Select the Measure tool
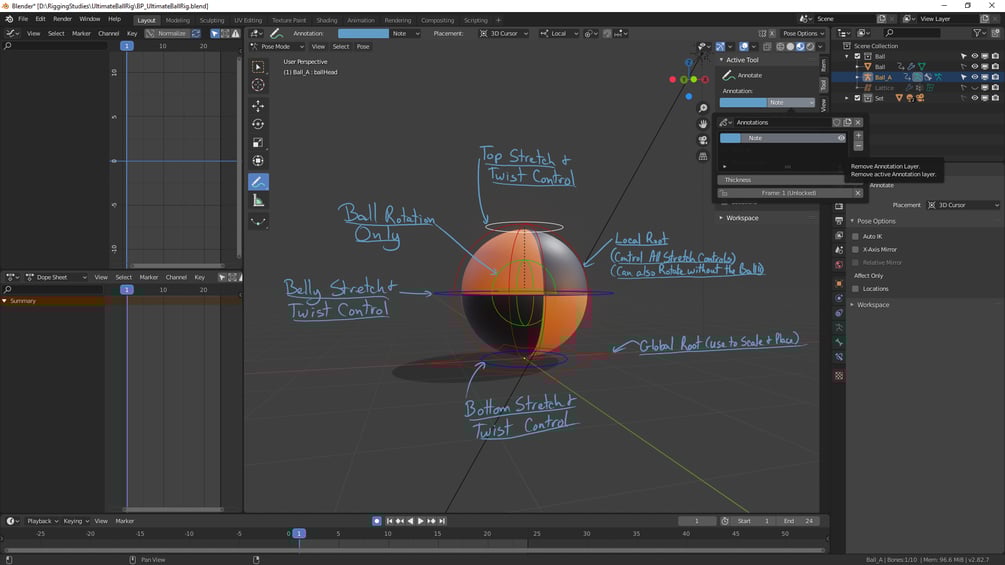Viewport: 1005px width, 565px height. [x=258, y=201]
